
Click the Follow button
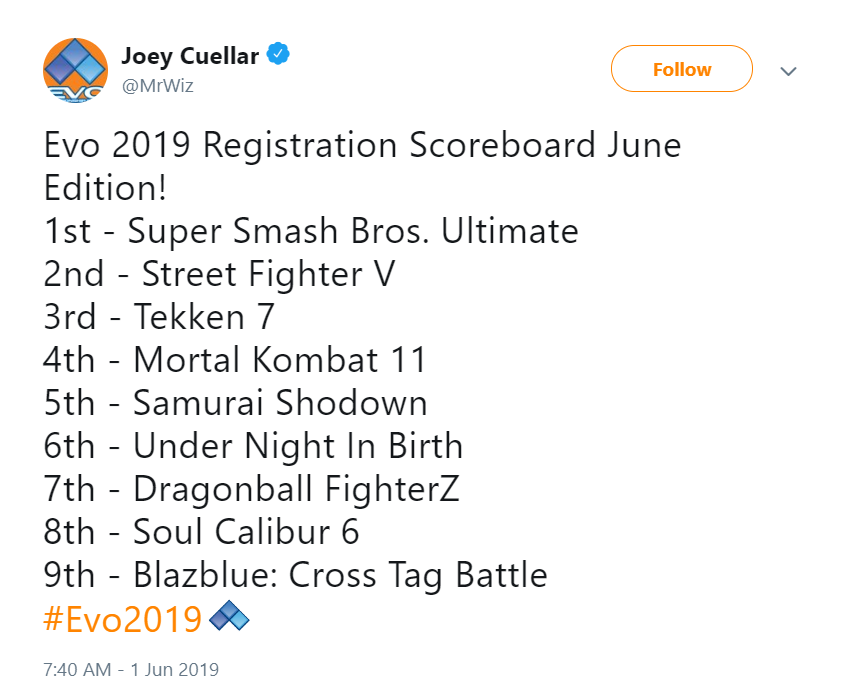pos(681,69)
